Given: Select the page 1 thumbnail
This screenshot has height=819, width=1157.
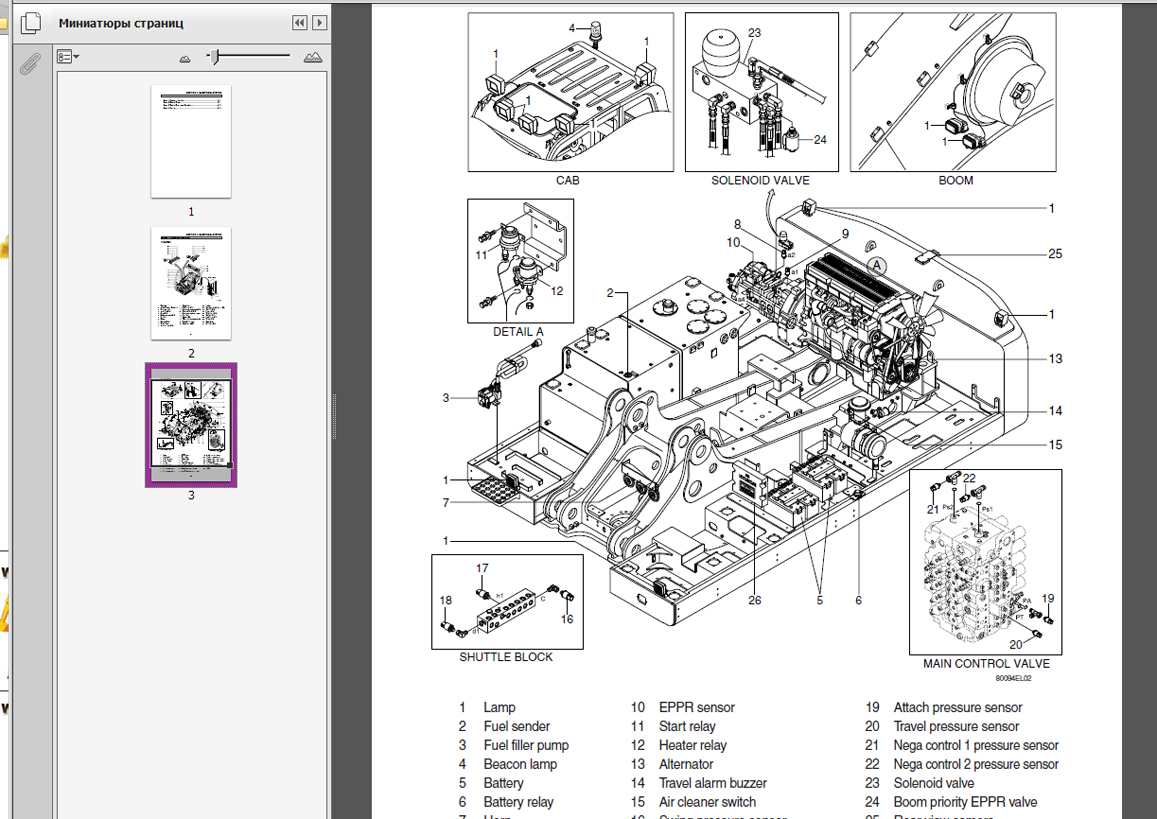Looking at the screenshot, I should click(191, 141).
